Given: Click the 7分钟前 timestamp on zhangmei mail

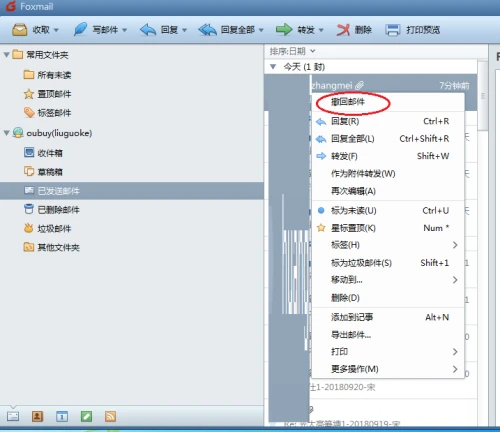Looking at the screenshot, I should [x=454, y=86].
